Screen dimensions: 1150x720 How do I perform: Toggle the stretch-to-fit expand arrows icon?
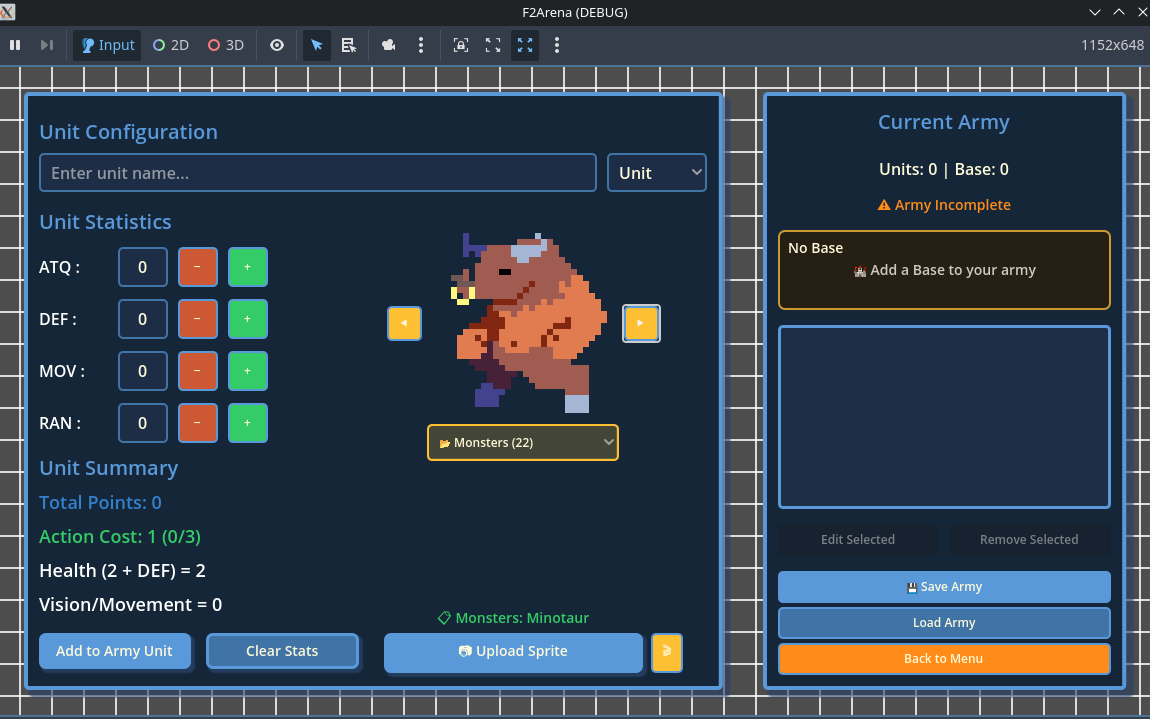525,45
